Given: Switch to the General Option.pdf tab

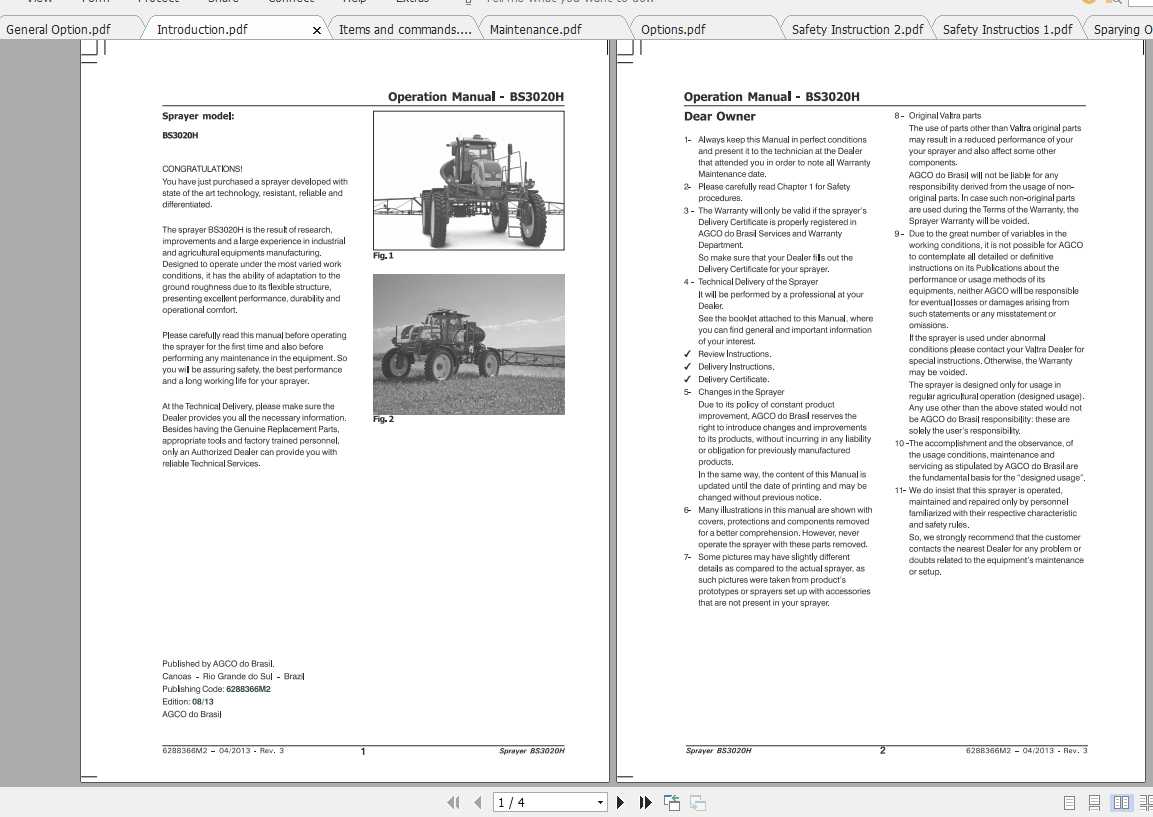Looking at the screenshot, I should pos(59,29).
